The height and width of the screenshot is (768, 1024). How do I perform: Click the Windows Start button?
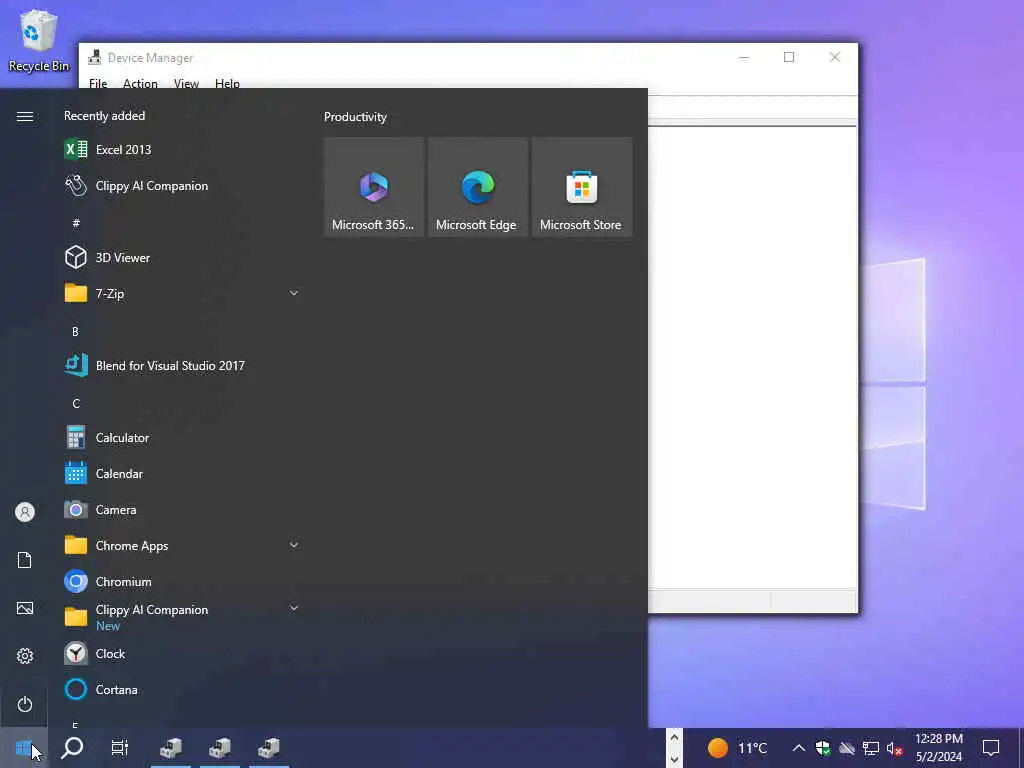coord(24,748)
